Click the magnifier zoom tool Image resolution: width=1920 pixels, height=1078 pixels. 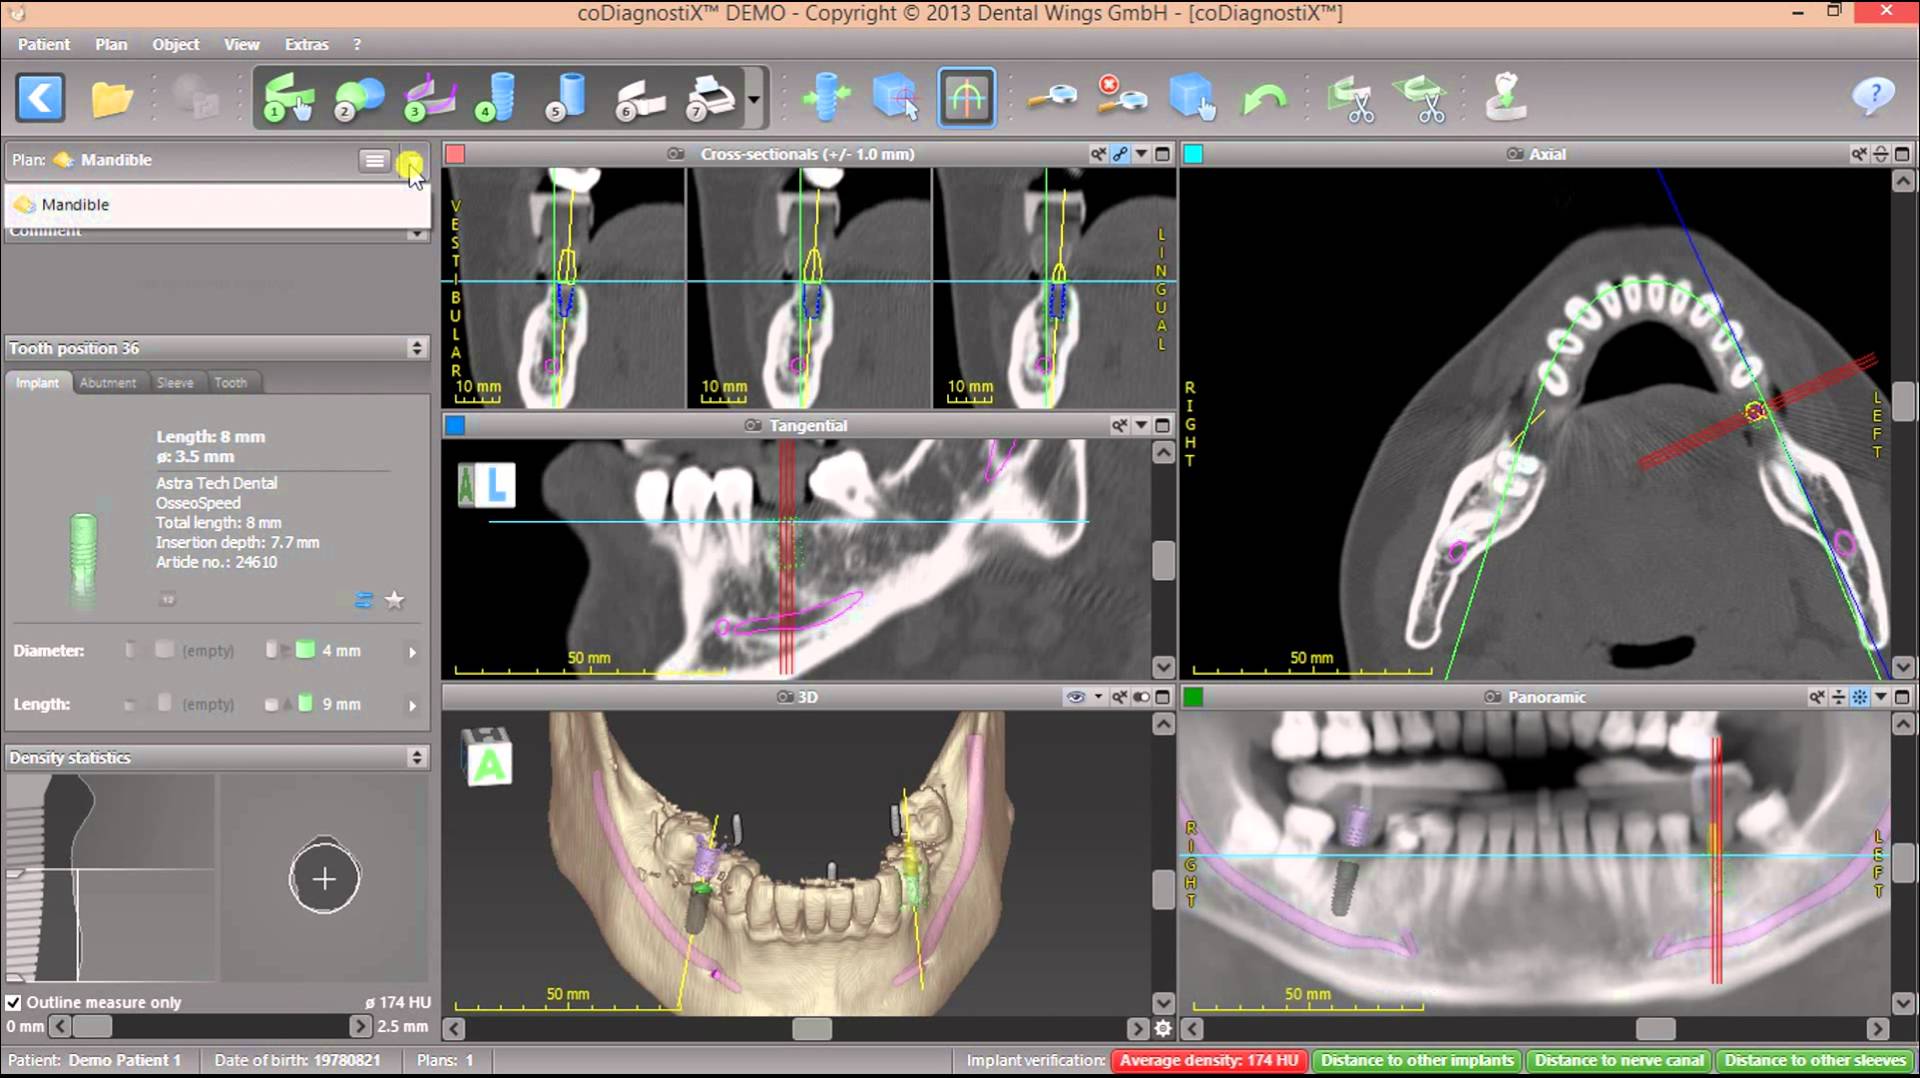pos(1052,98)
